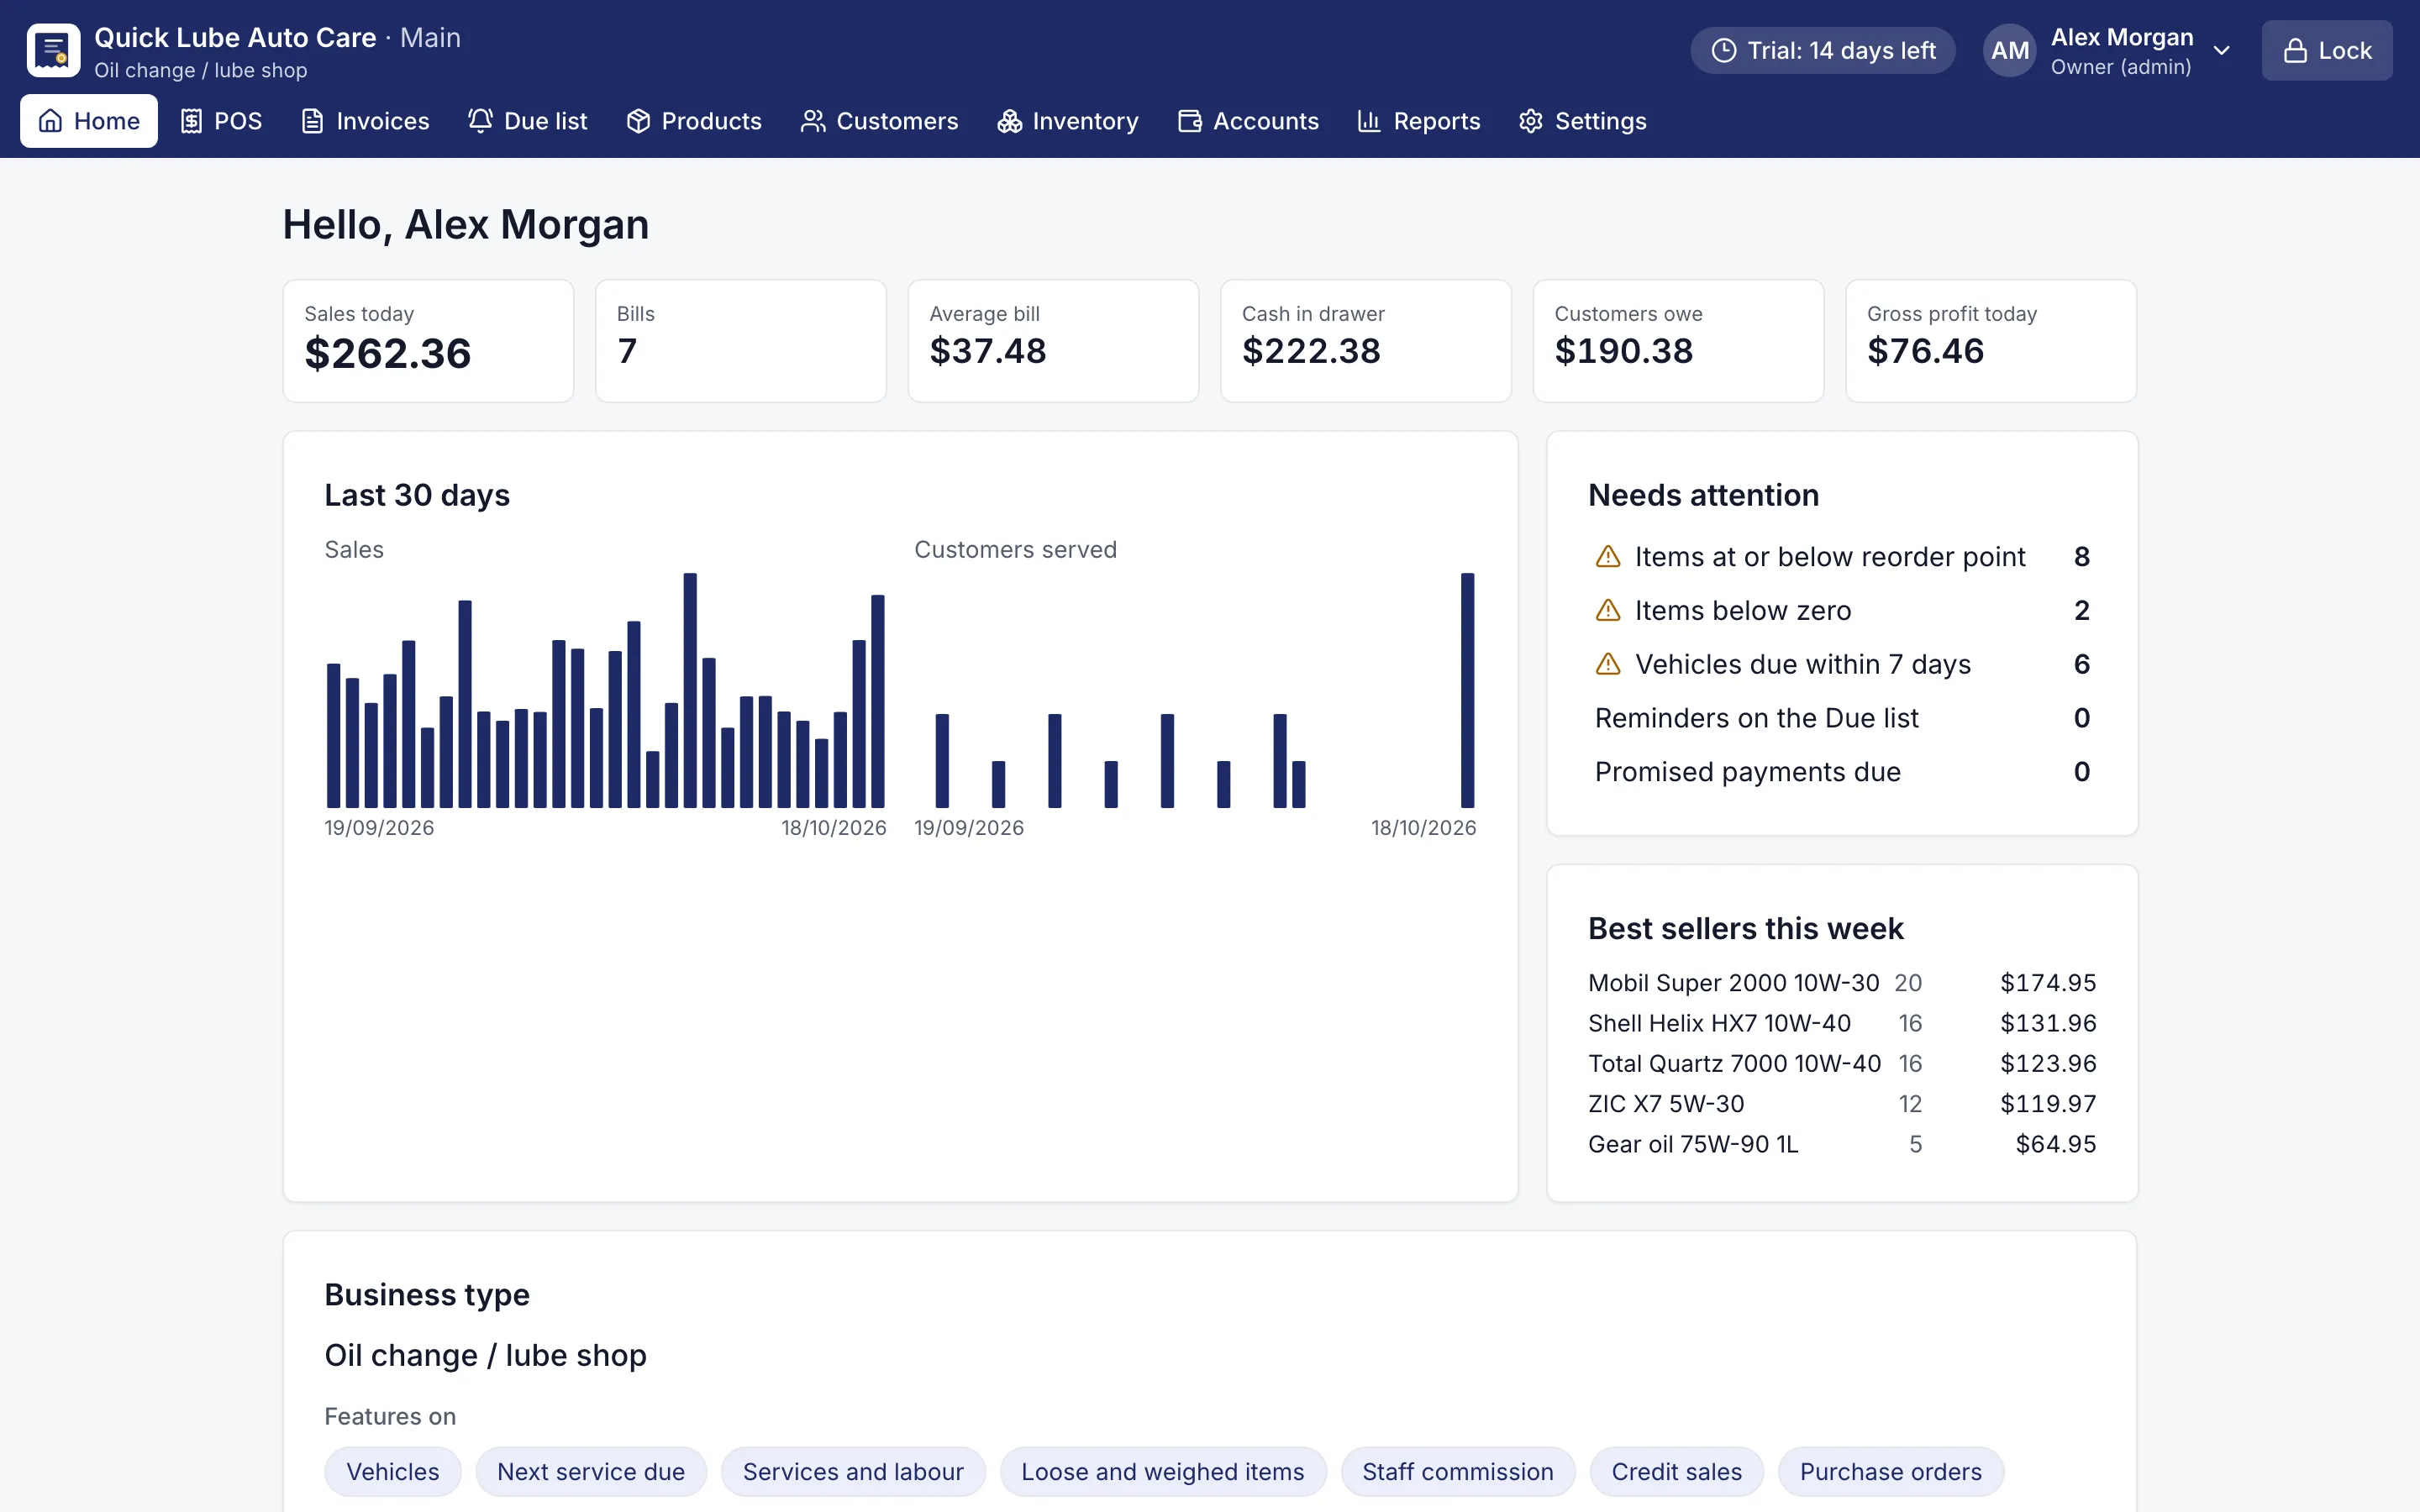Select the Staff commission feature chip

[x=1458, y=1471]
